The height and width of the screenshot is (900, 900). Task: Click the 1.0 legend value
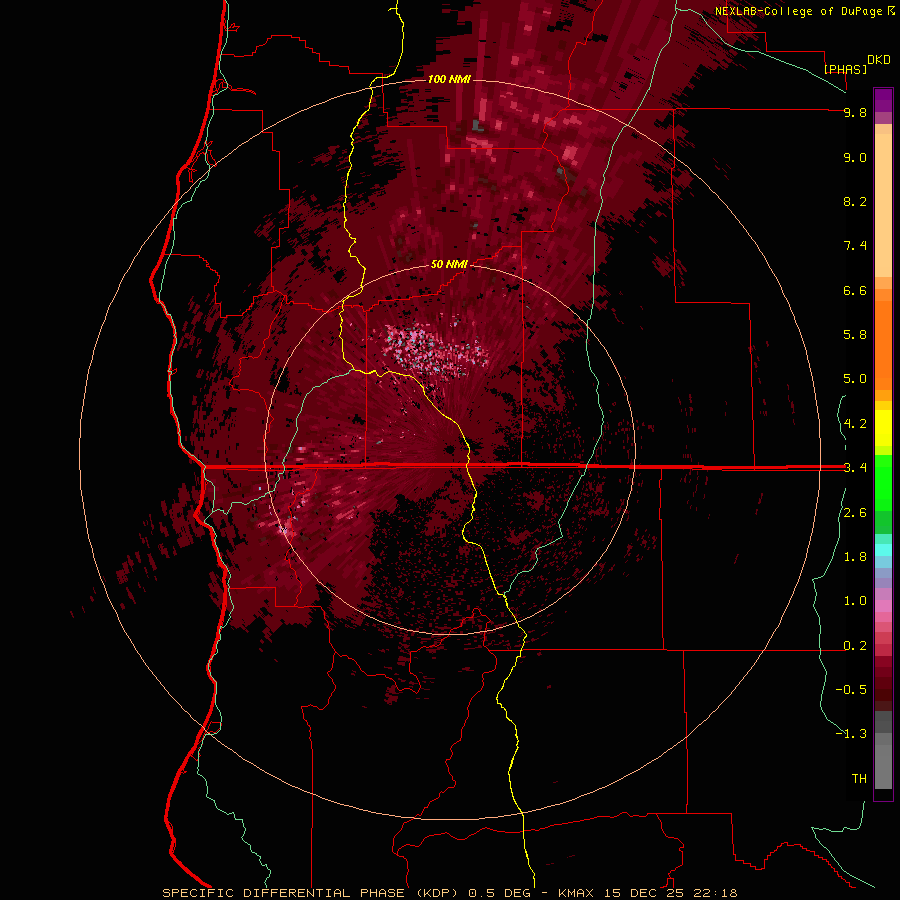pos(855,601)
